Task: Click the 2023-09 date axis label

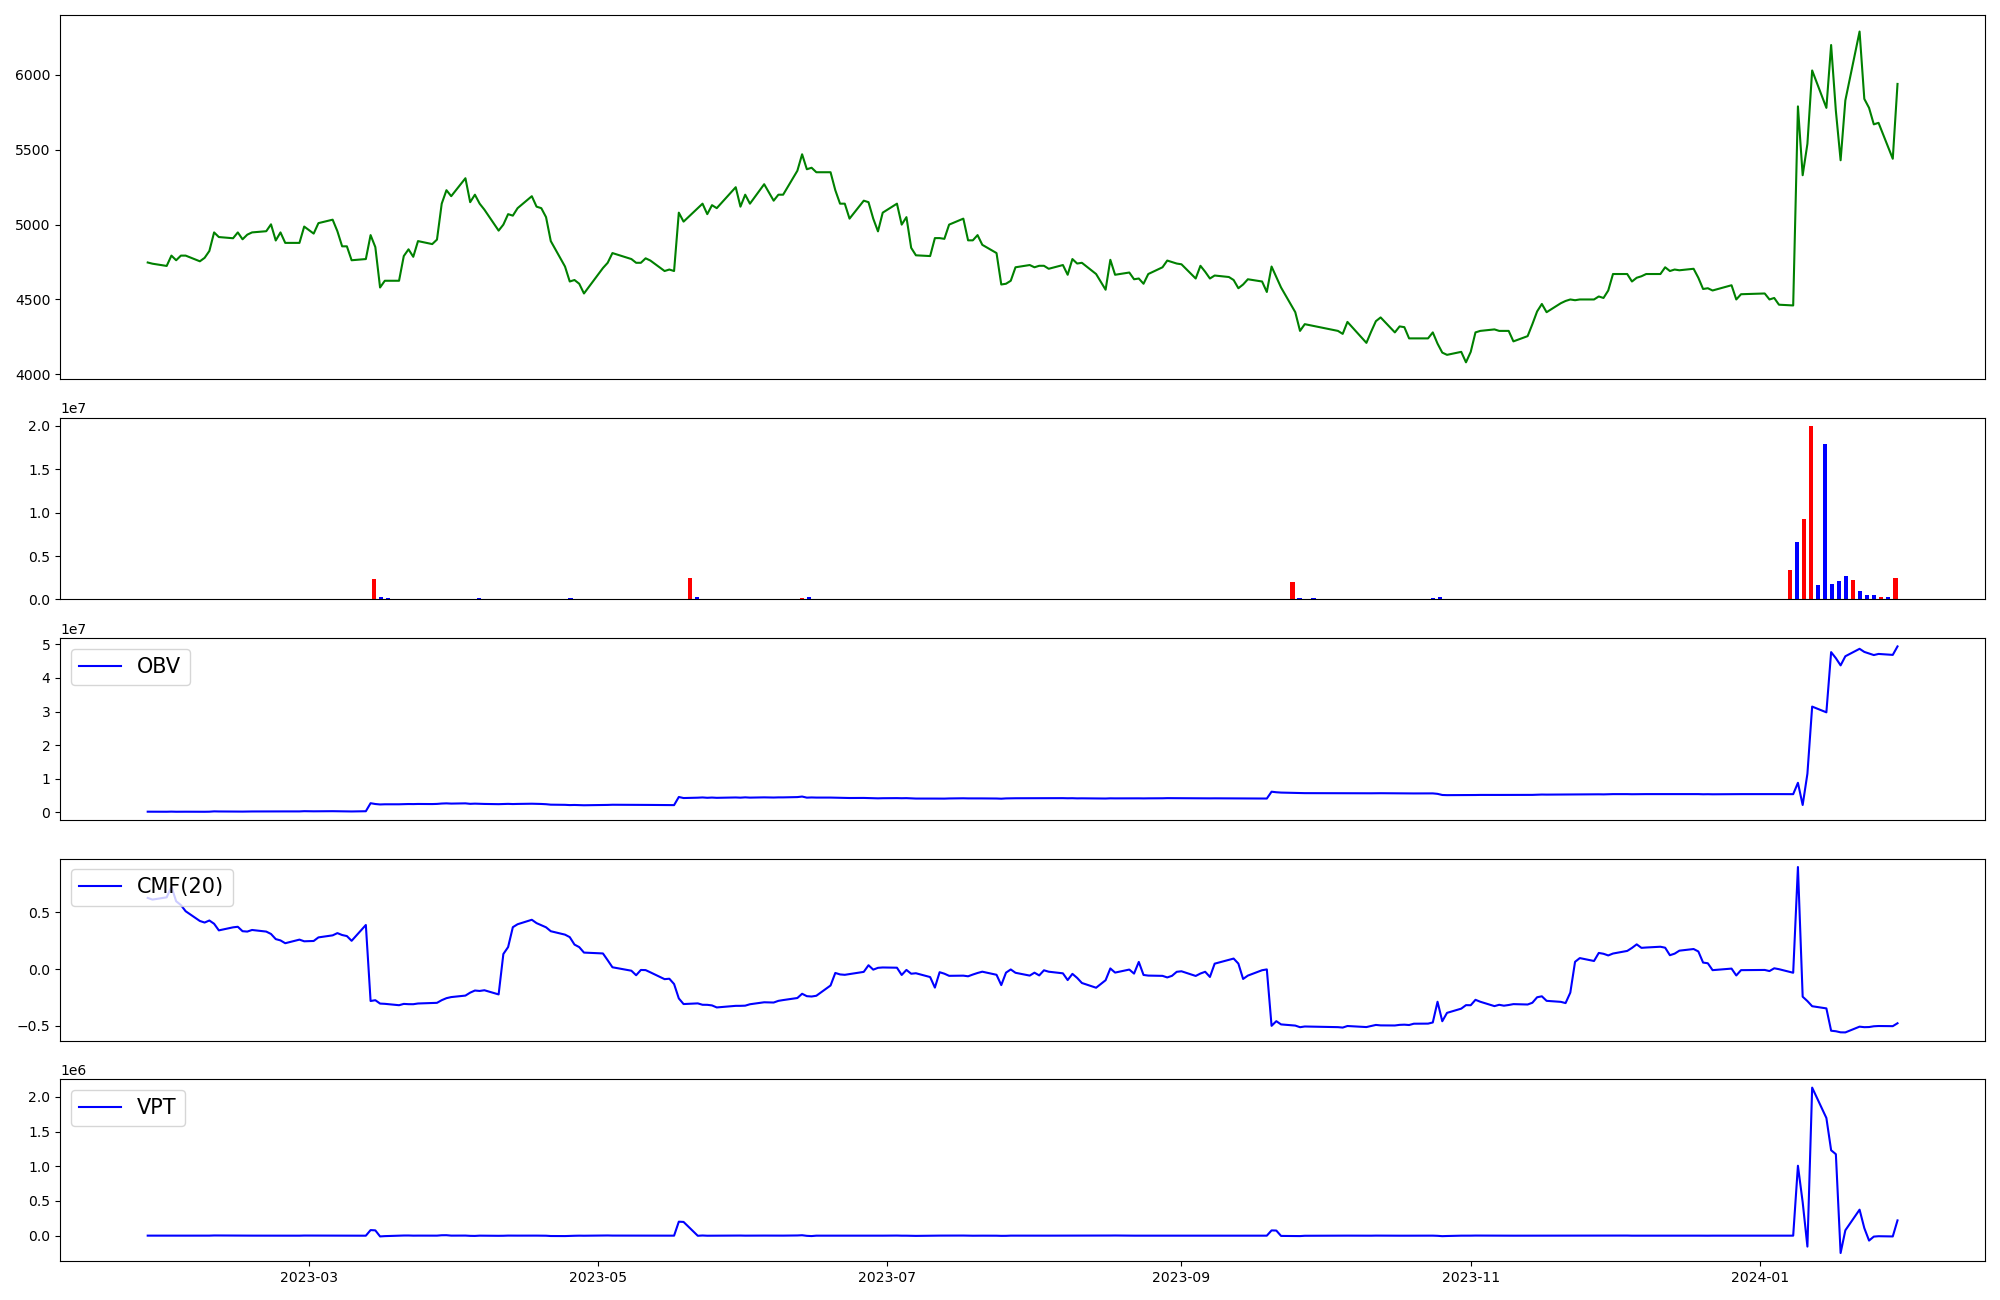Action: coord(1181,1277)
